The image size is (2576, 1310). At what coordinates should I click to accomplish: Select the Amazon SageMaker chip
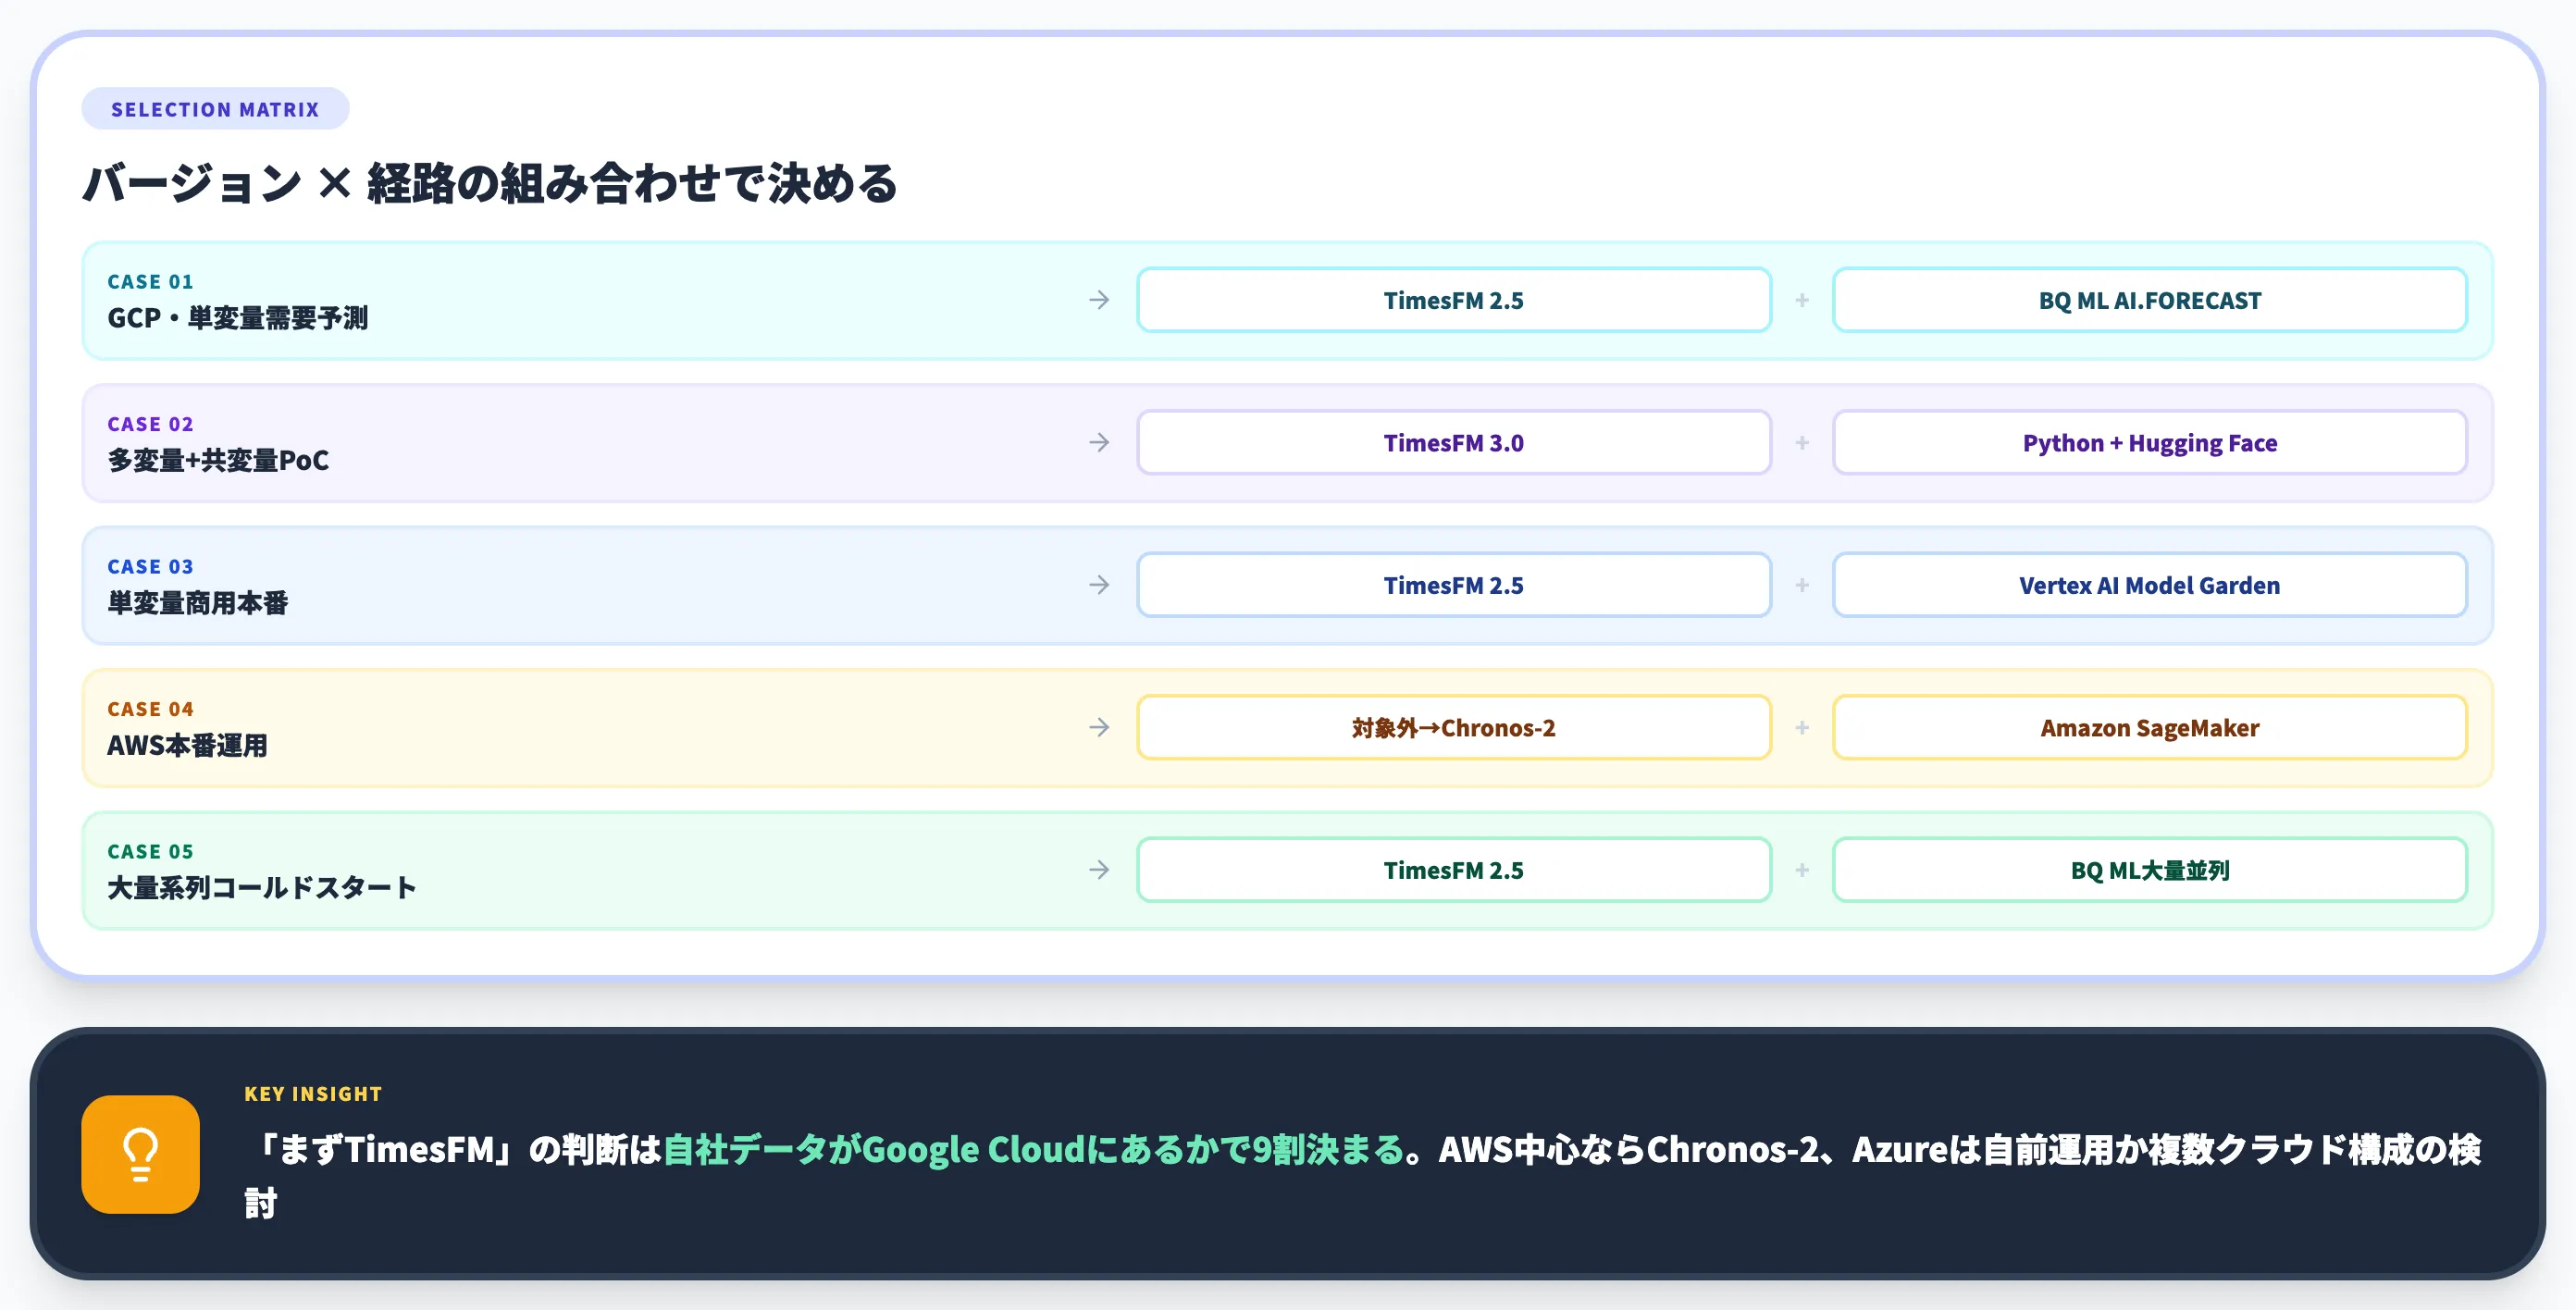(2150, 727)
